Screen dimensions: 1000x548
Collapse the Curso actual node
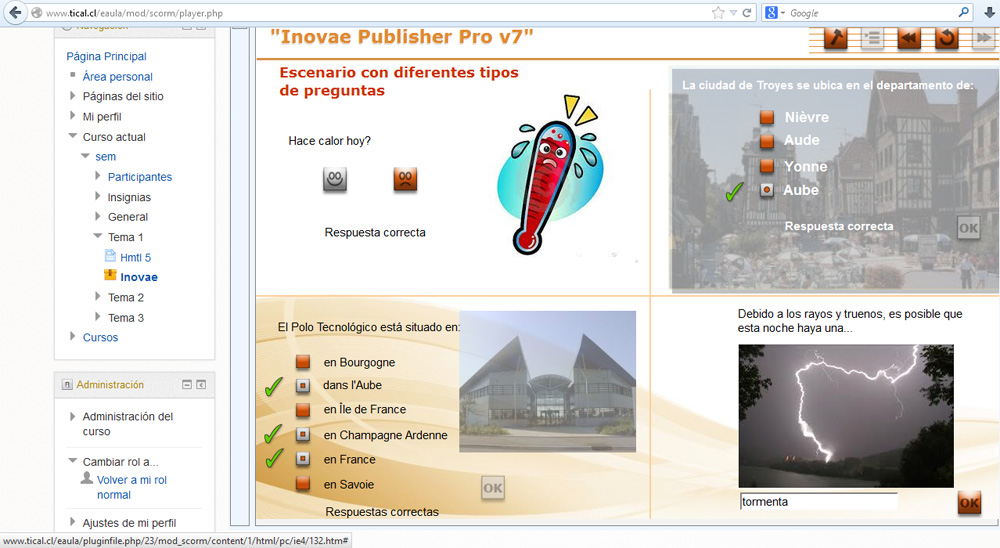(x=72, y=136)
